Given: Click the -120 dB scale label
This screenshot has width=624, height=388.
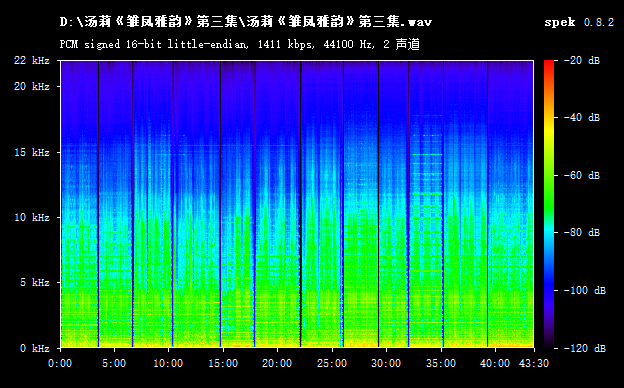Looking at the screenshot, I should point(585,349).
